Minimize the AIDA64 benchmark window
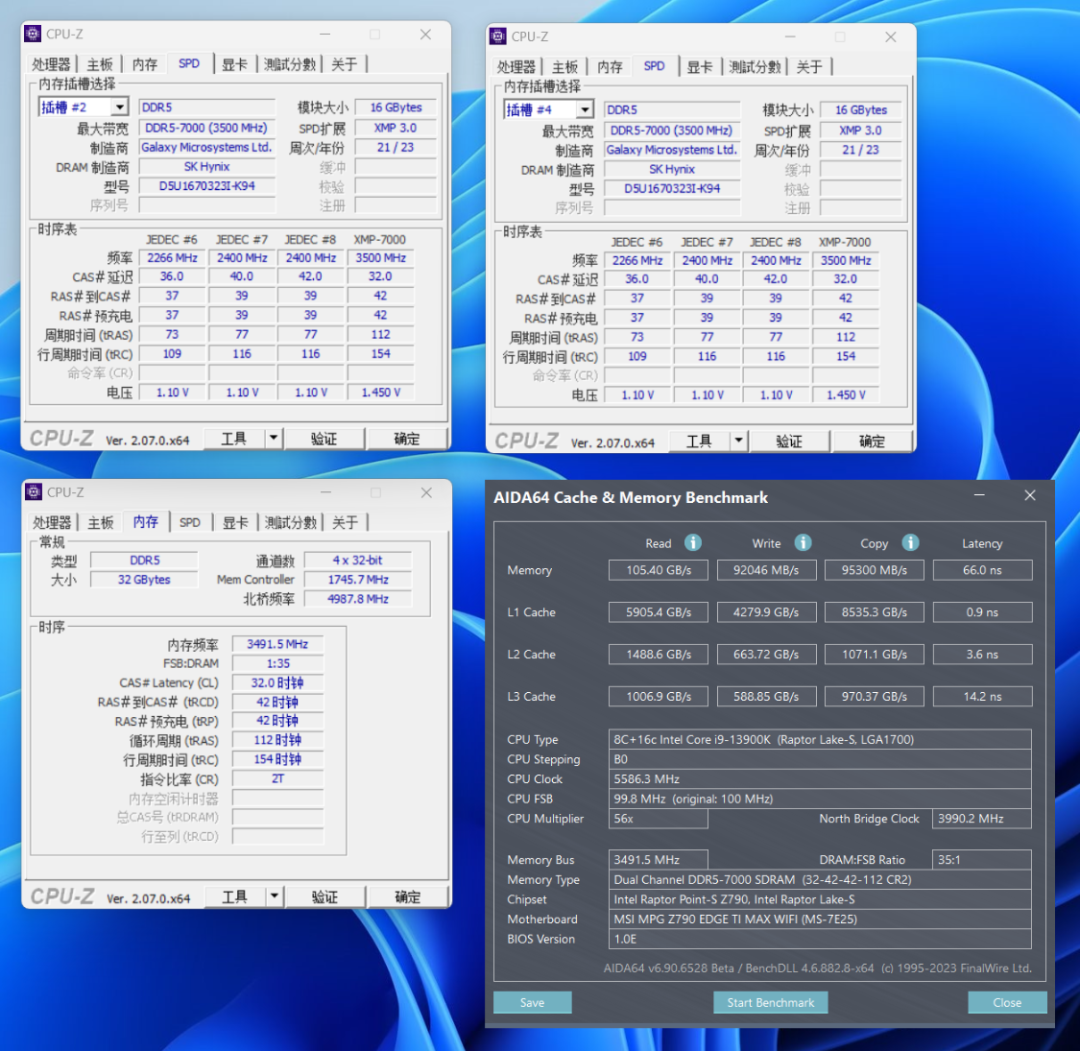Image resolution: width=1080 pixels, height=1051 pixels. [x=979, y=495]
